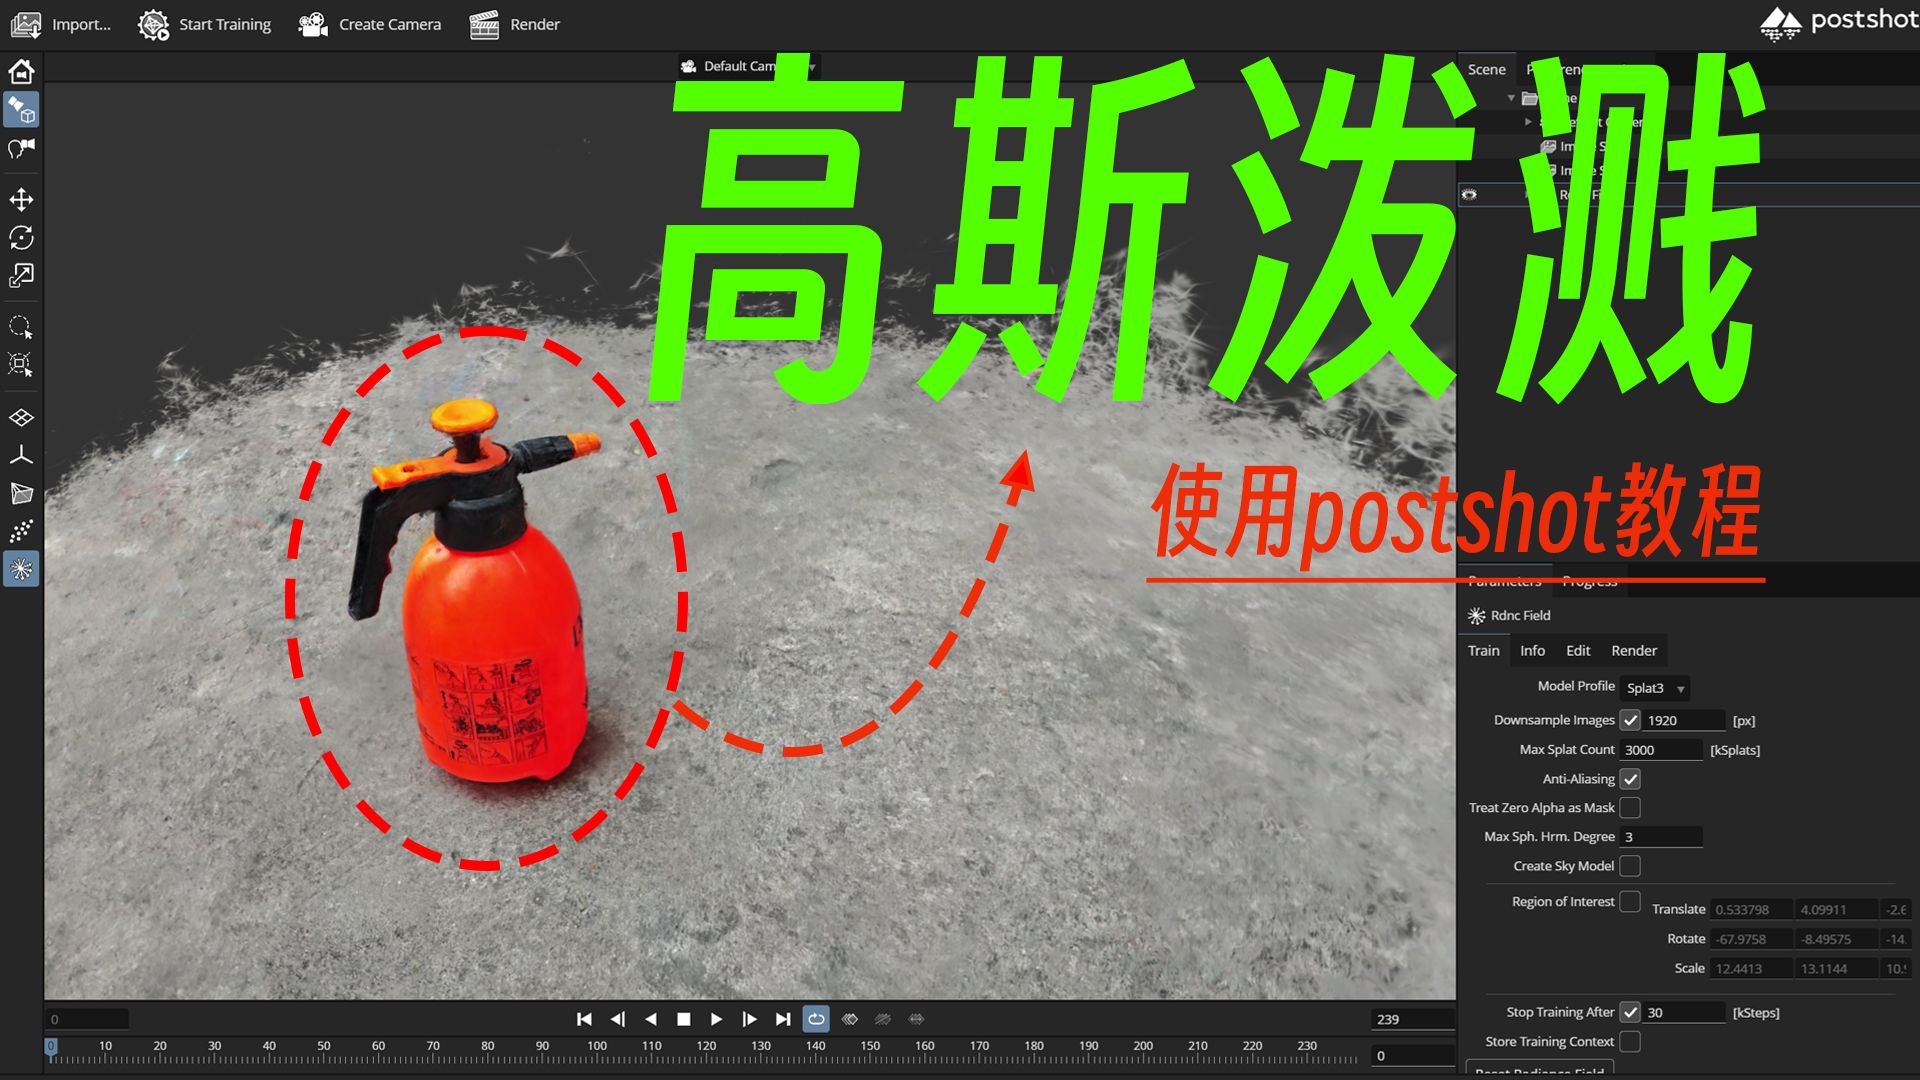Step back one frame

click(618, 1019)
